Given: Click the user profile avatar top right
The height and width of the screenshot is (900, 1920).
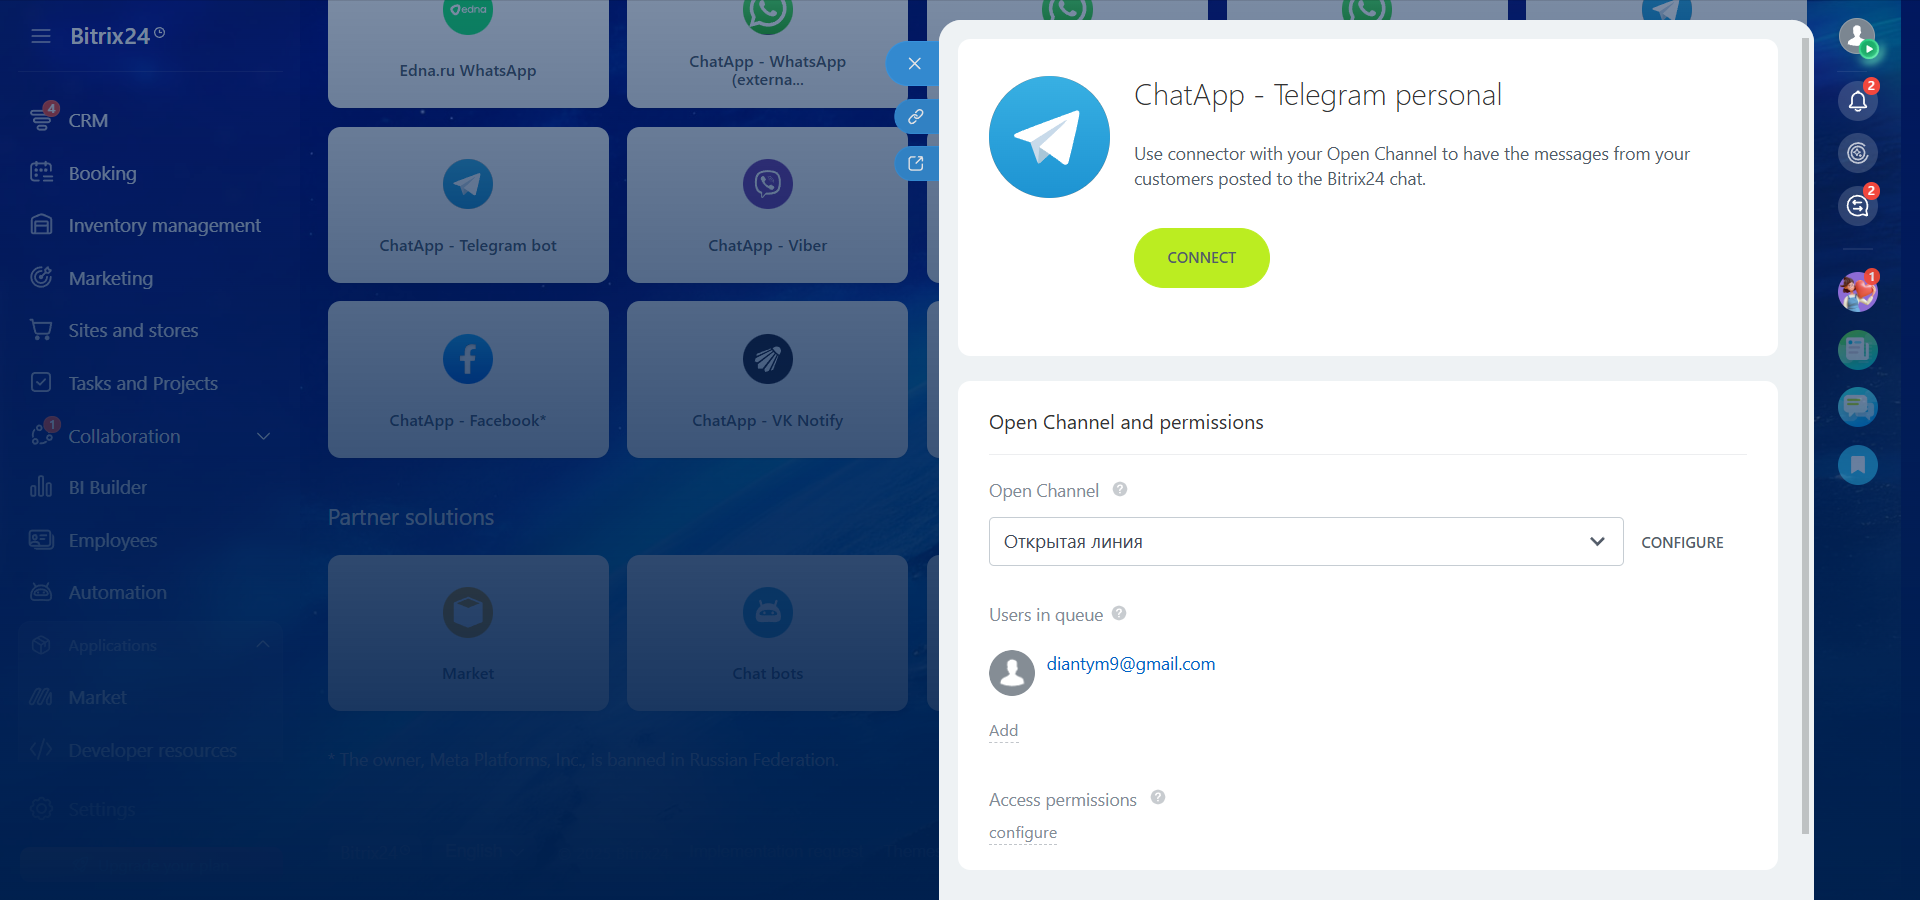Looking at the screenshot, I should click(1857, 37).
